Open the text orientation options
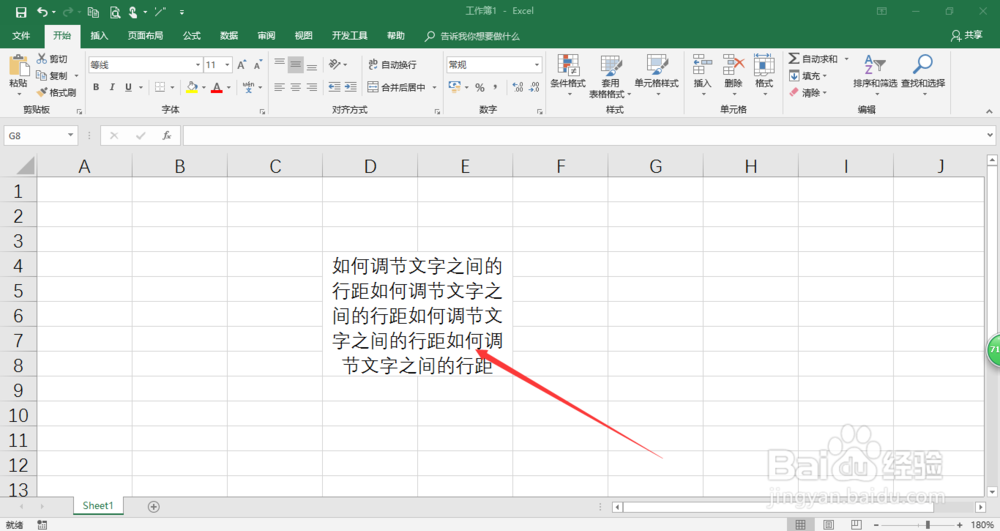This screenshot has height=531, width=1000. (337, 64)
